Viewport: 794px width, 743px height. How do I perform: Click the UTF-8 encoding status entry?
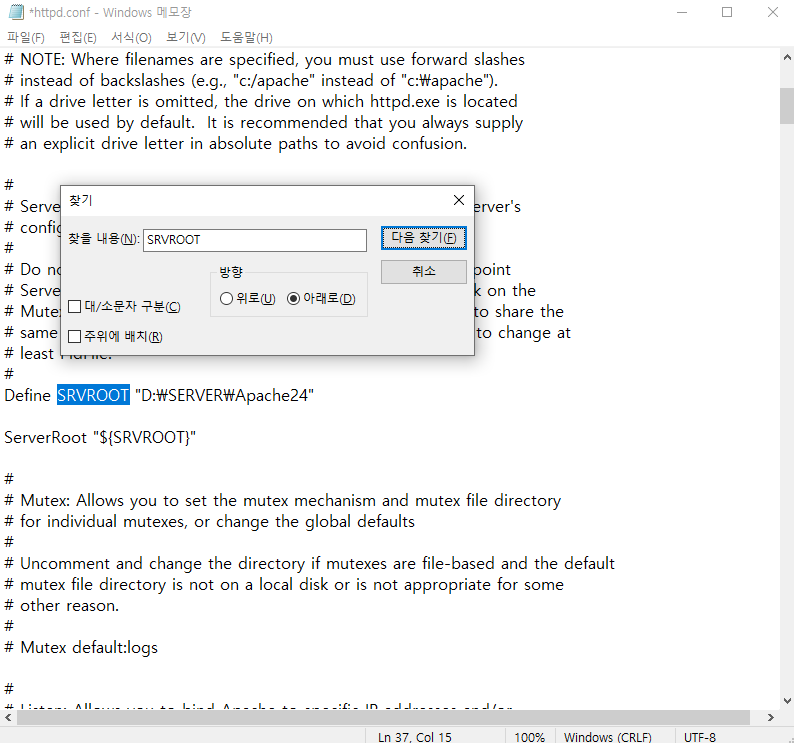(x=699, y=737)
